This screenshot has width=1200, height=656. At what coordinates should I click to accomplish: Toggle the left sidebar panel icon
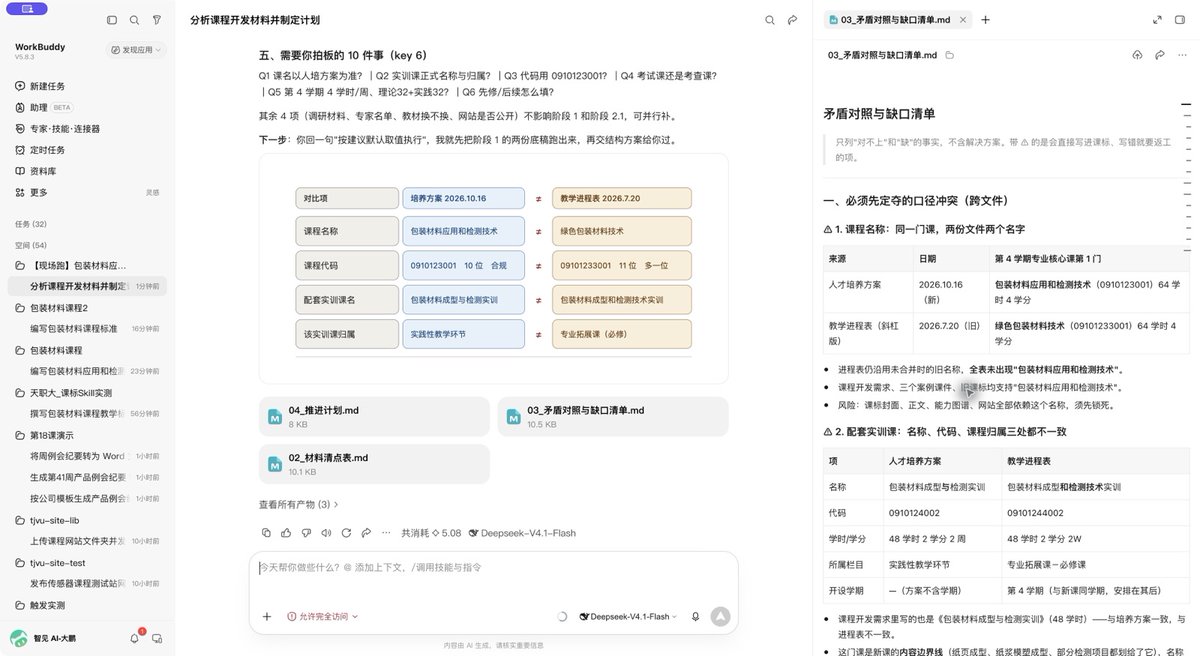click(112, 20)
